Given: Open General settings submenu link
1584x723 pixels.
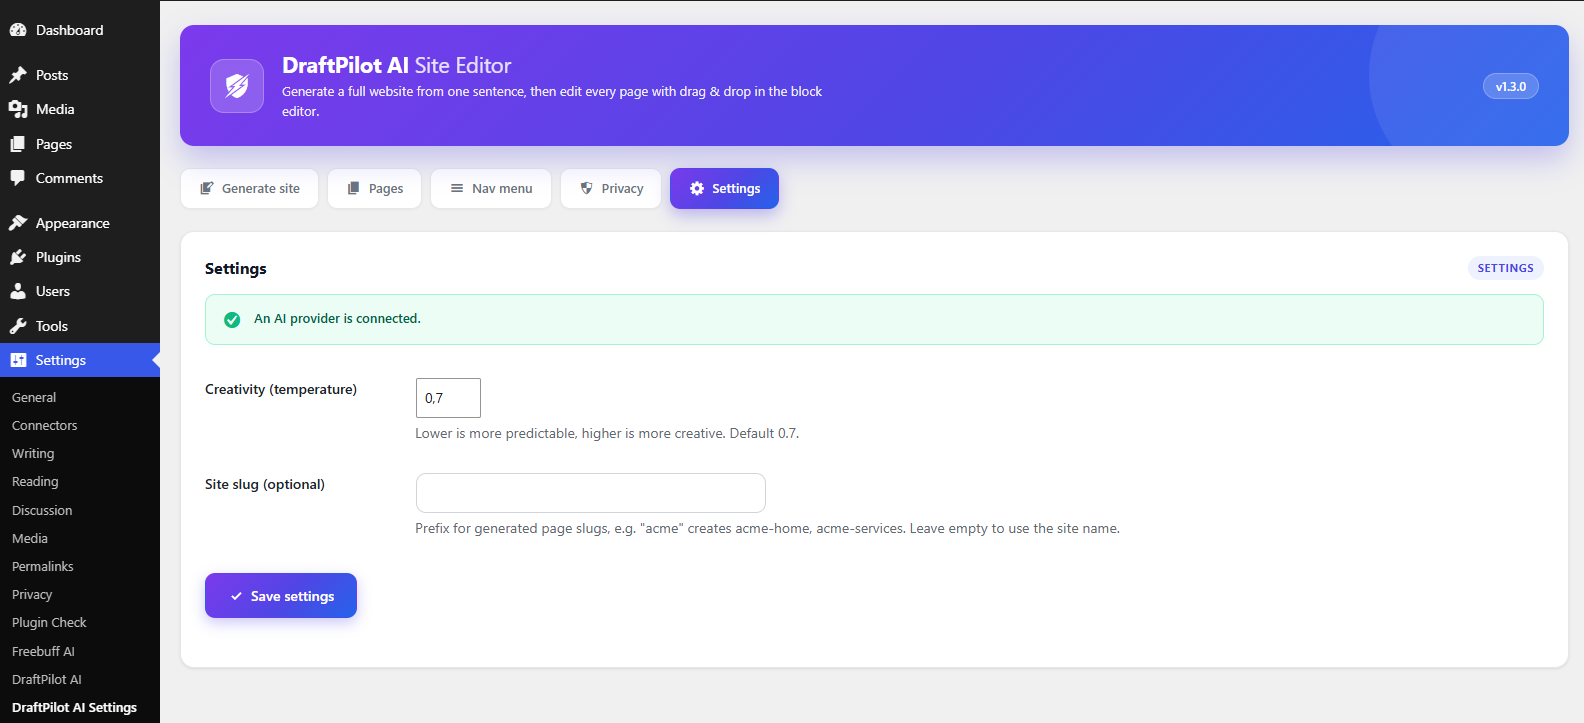Looking at the screenshot, I should click(x=34, y=397).
